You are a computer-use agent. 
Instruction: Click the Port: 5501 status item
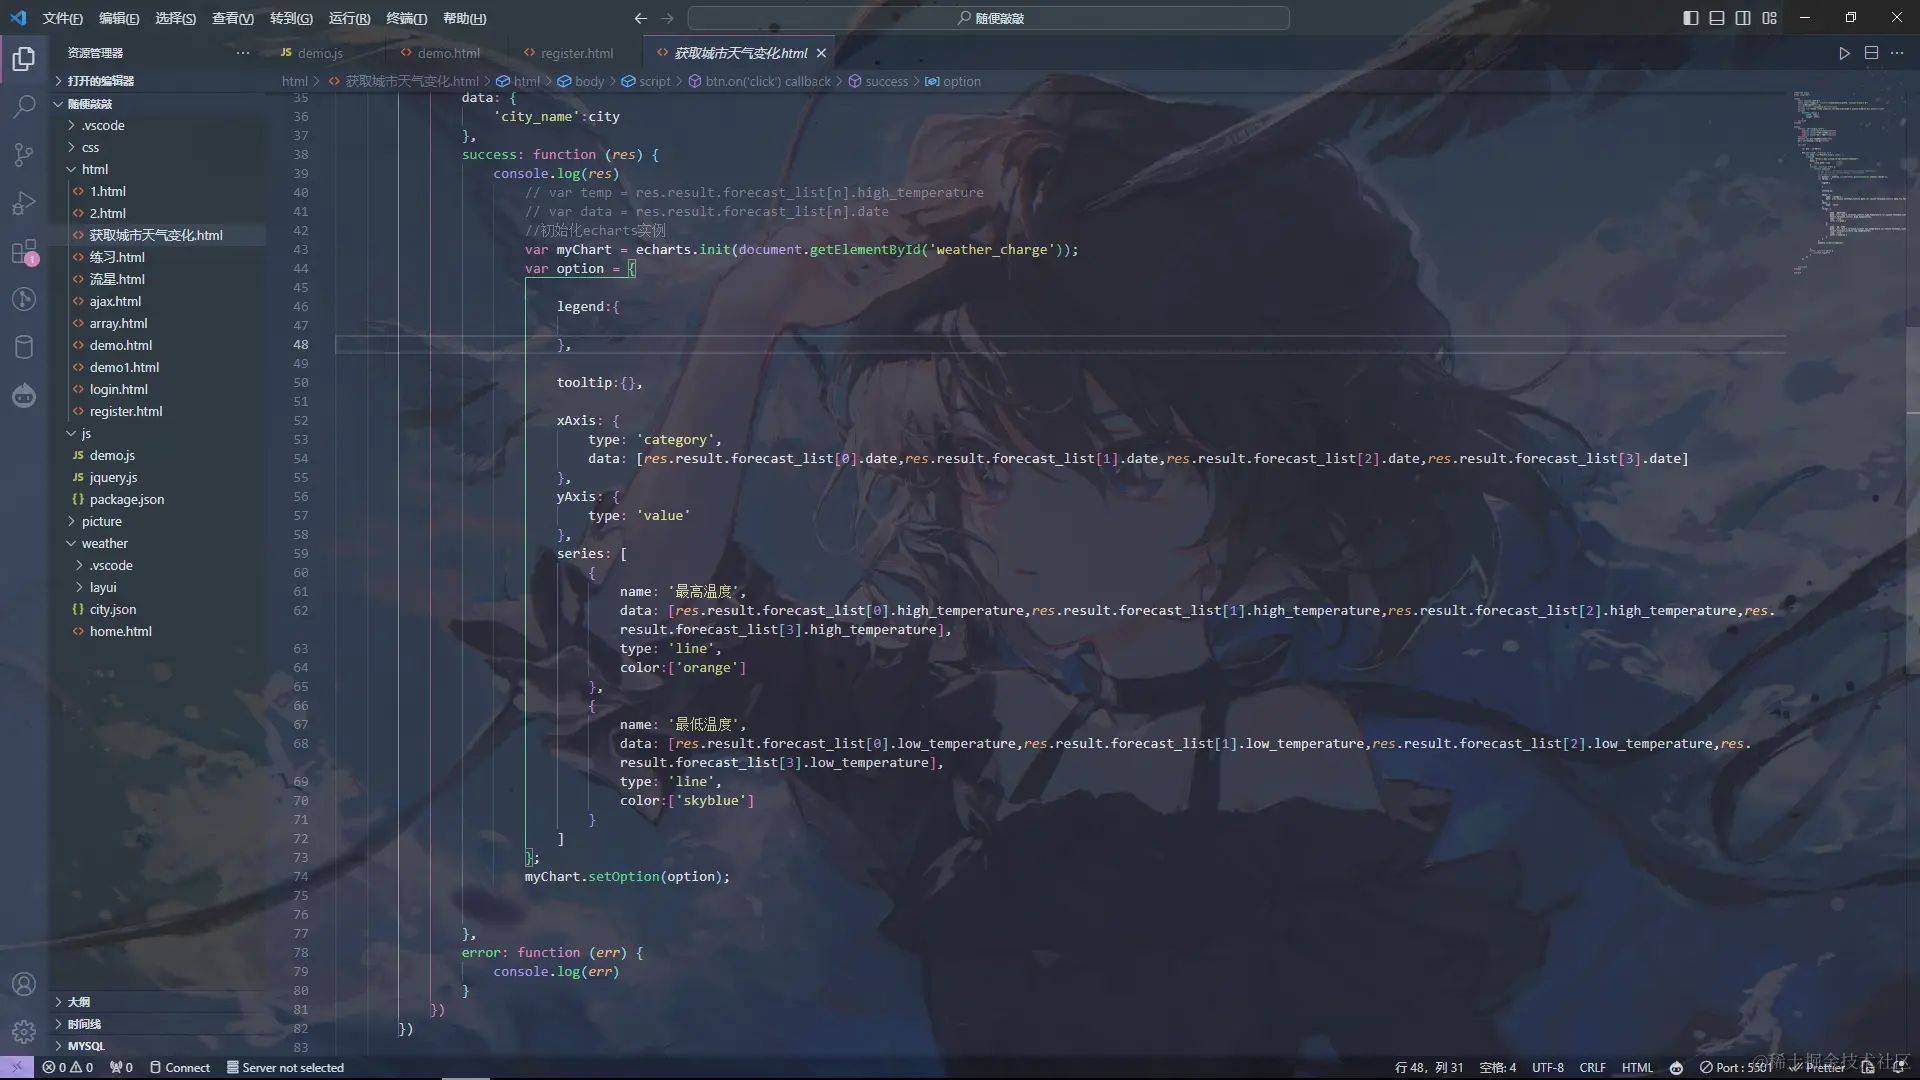pos(1736,1067)
